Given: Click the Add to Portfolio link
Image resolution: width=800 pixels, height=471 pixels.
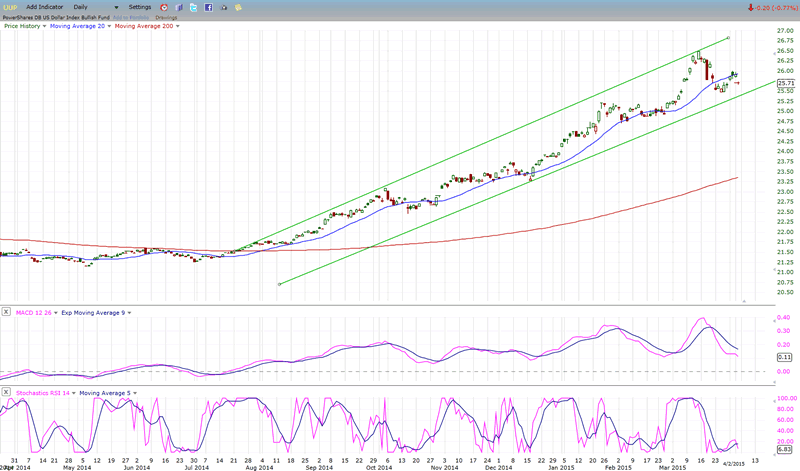Looking at the screenshot, I should (x=130, y=17).
